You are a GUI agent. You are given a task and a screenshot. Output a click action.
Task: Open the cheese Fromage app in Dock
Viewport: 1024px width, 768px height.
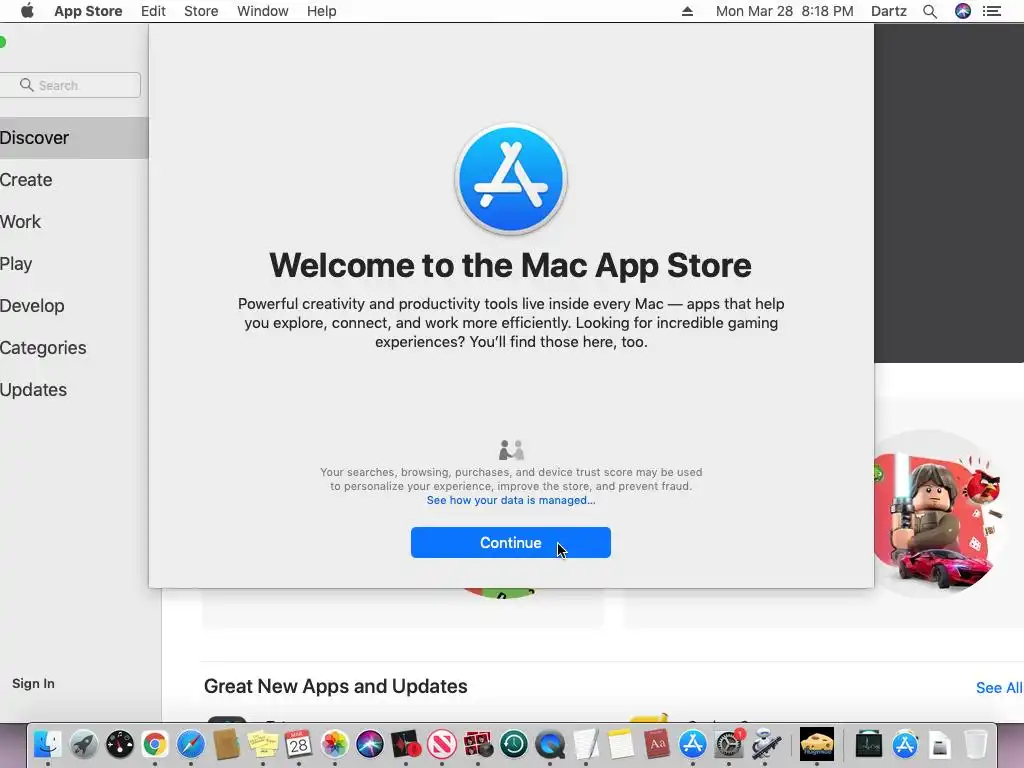817,744
